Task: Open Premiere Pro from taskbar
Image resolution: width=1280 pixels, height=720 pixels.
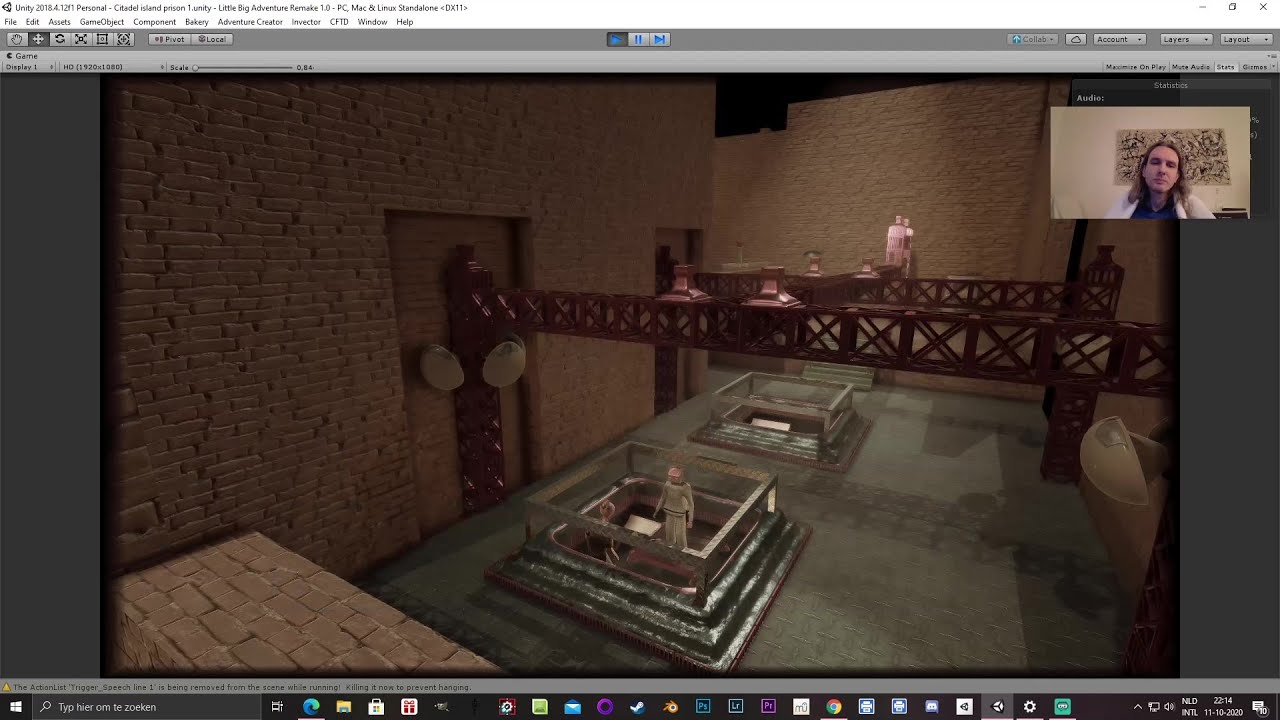Action: (x=768, y=707)
